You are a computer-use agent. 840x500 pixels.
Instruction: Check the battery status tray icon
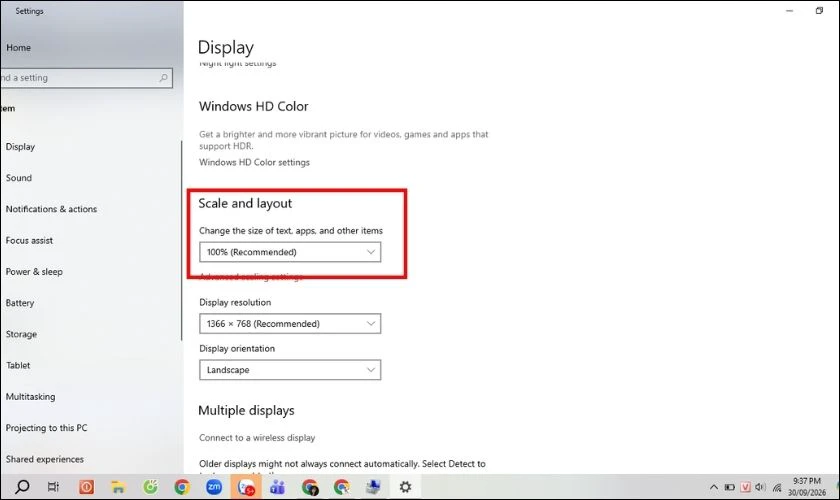729,487
